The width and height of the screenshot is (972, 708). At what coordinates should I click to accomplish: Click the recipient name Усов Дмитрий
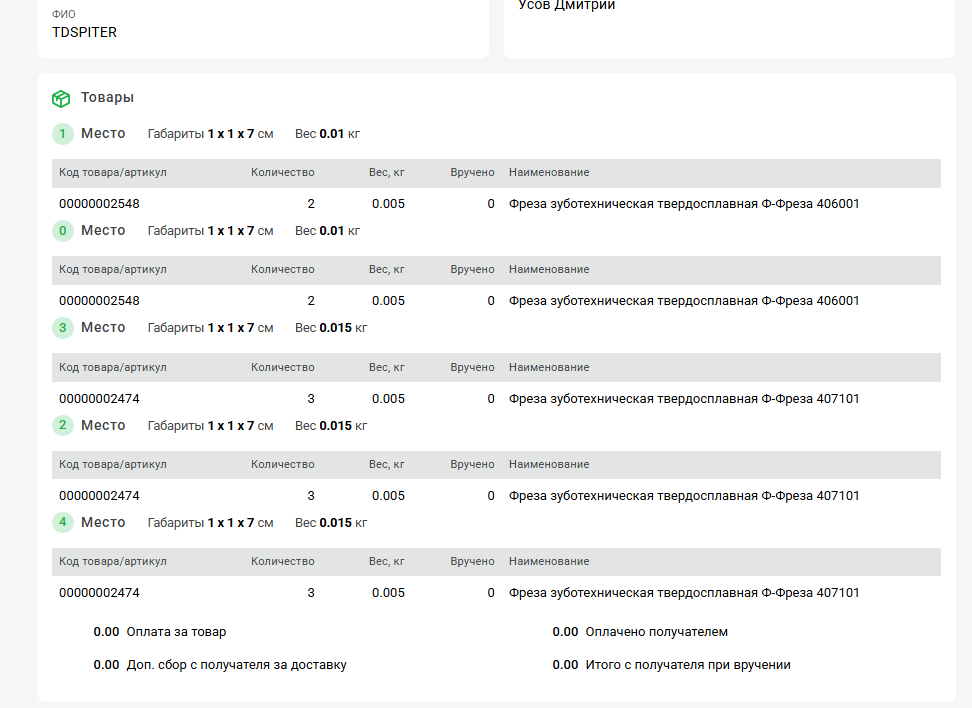(x=566, y=6)
